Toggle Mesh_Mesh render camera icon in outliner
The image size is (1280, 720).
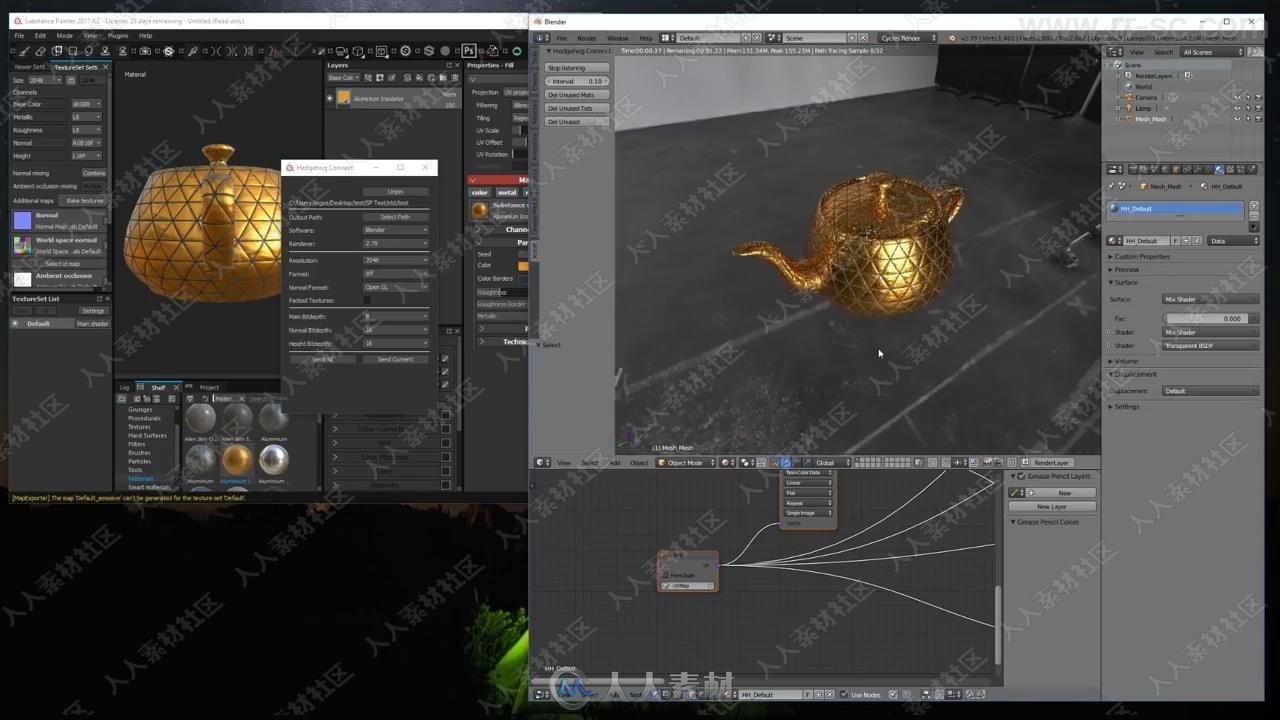click(x=1258, y=118)
